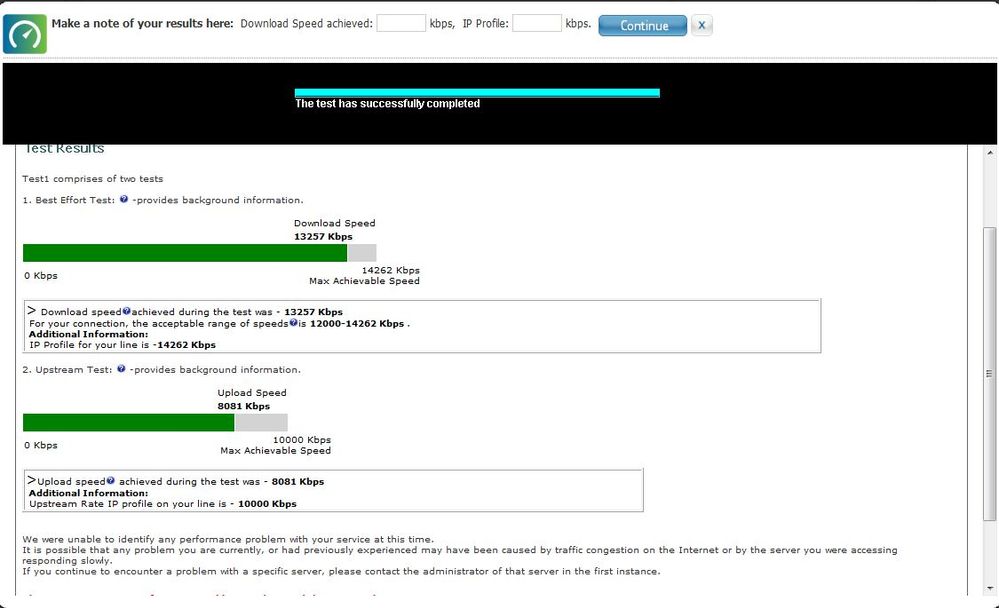The image size is (999, 608).
Task: Click the IP Profile input box
Action: [x=536, y=22]
